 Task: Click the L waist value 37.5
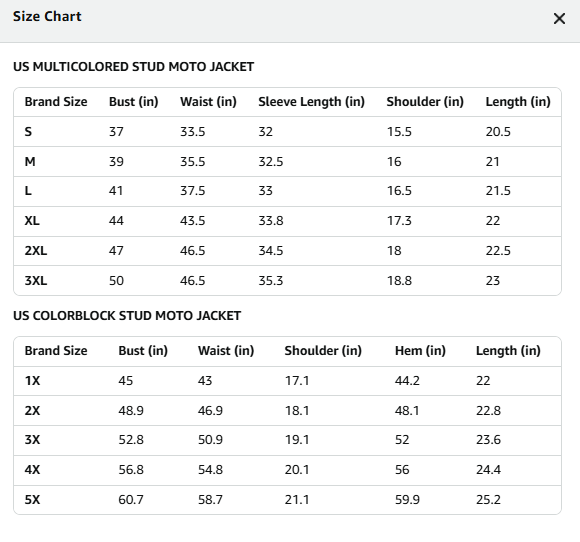pyautogui.click(x=192, y=191)
